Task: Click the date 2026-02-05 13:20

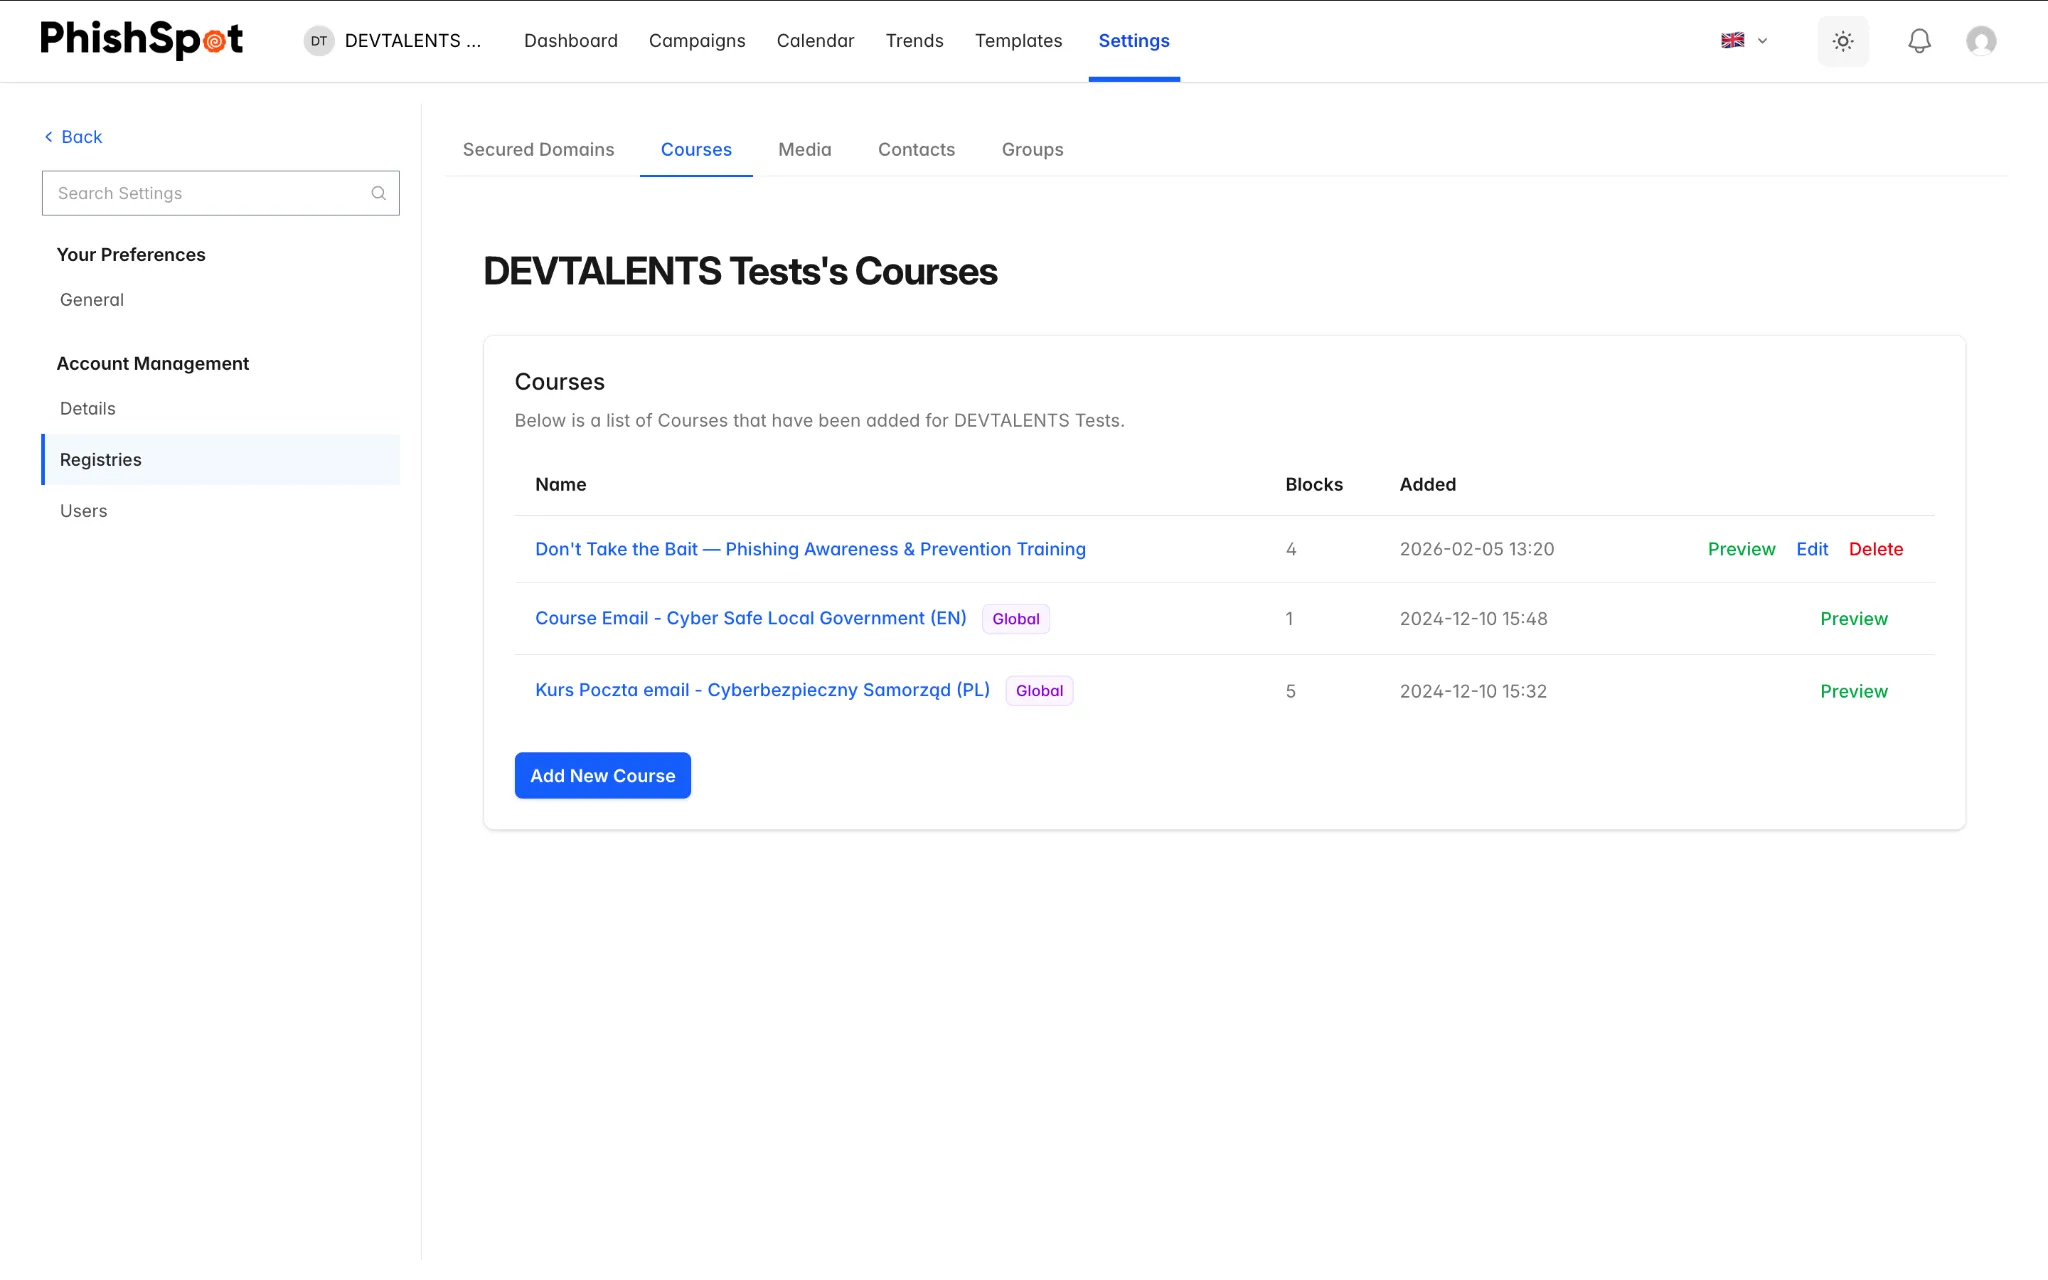Action: [x=1477, y=549]
